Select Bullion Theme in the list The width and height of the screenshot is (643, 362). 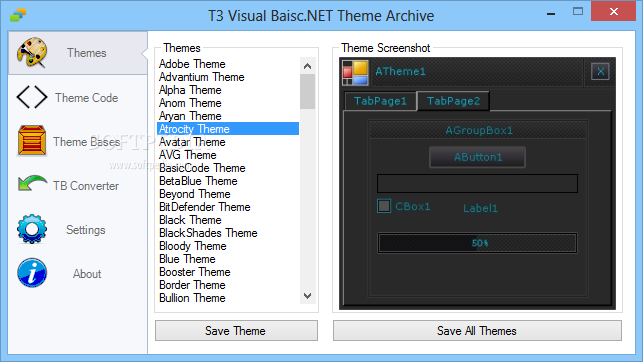pyautogui.click(x=228, y=298)
